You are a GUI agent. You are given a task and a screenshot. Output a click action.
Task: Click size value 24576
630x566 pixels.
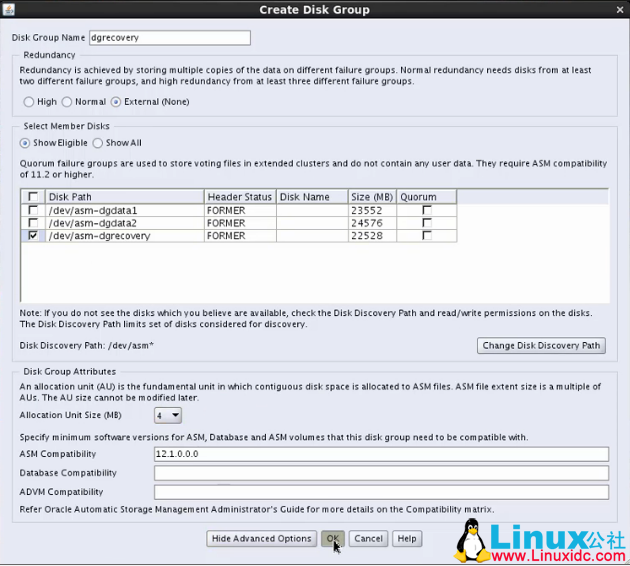coord(372,223)
